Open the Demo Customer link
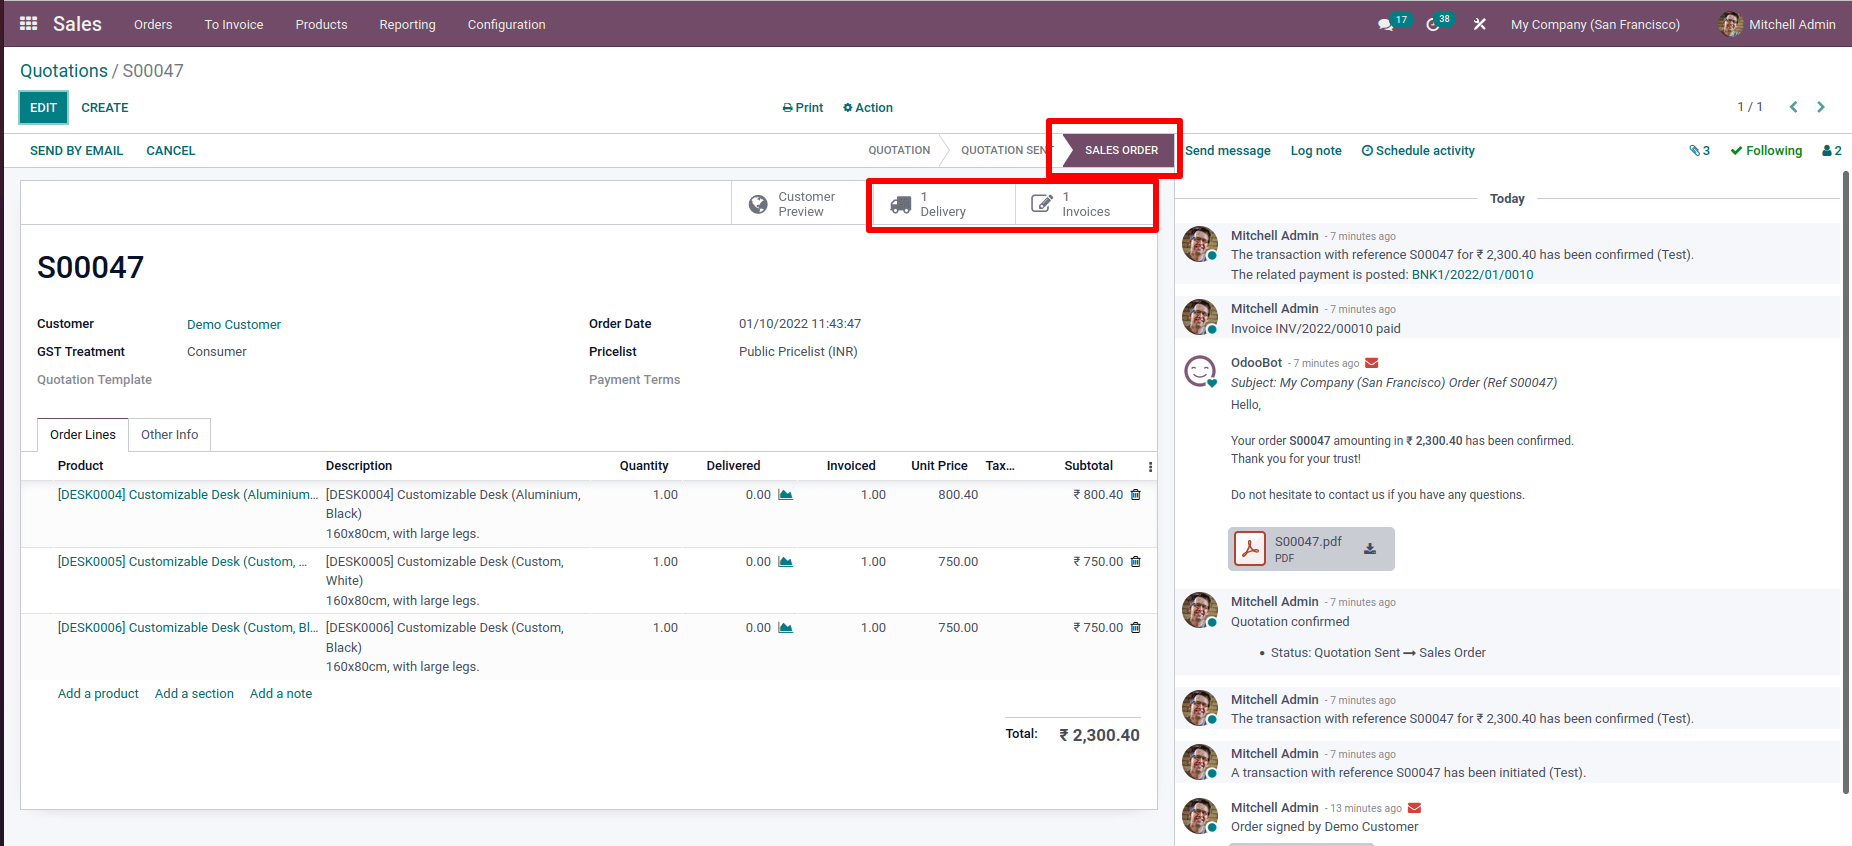 pyautogui.click(x=234, y=325)
